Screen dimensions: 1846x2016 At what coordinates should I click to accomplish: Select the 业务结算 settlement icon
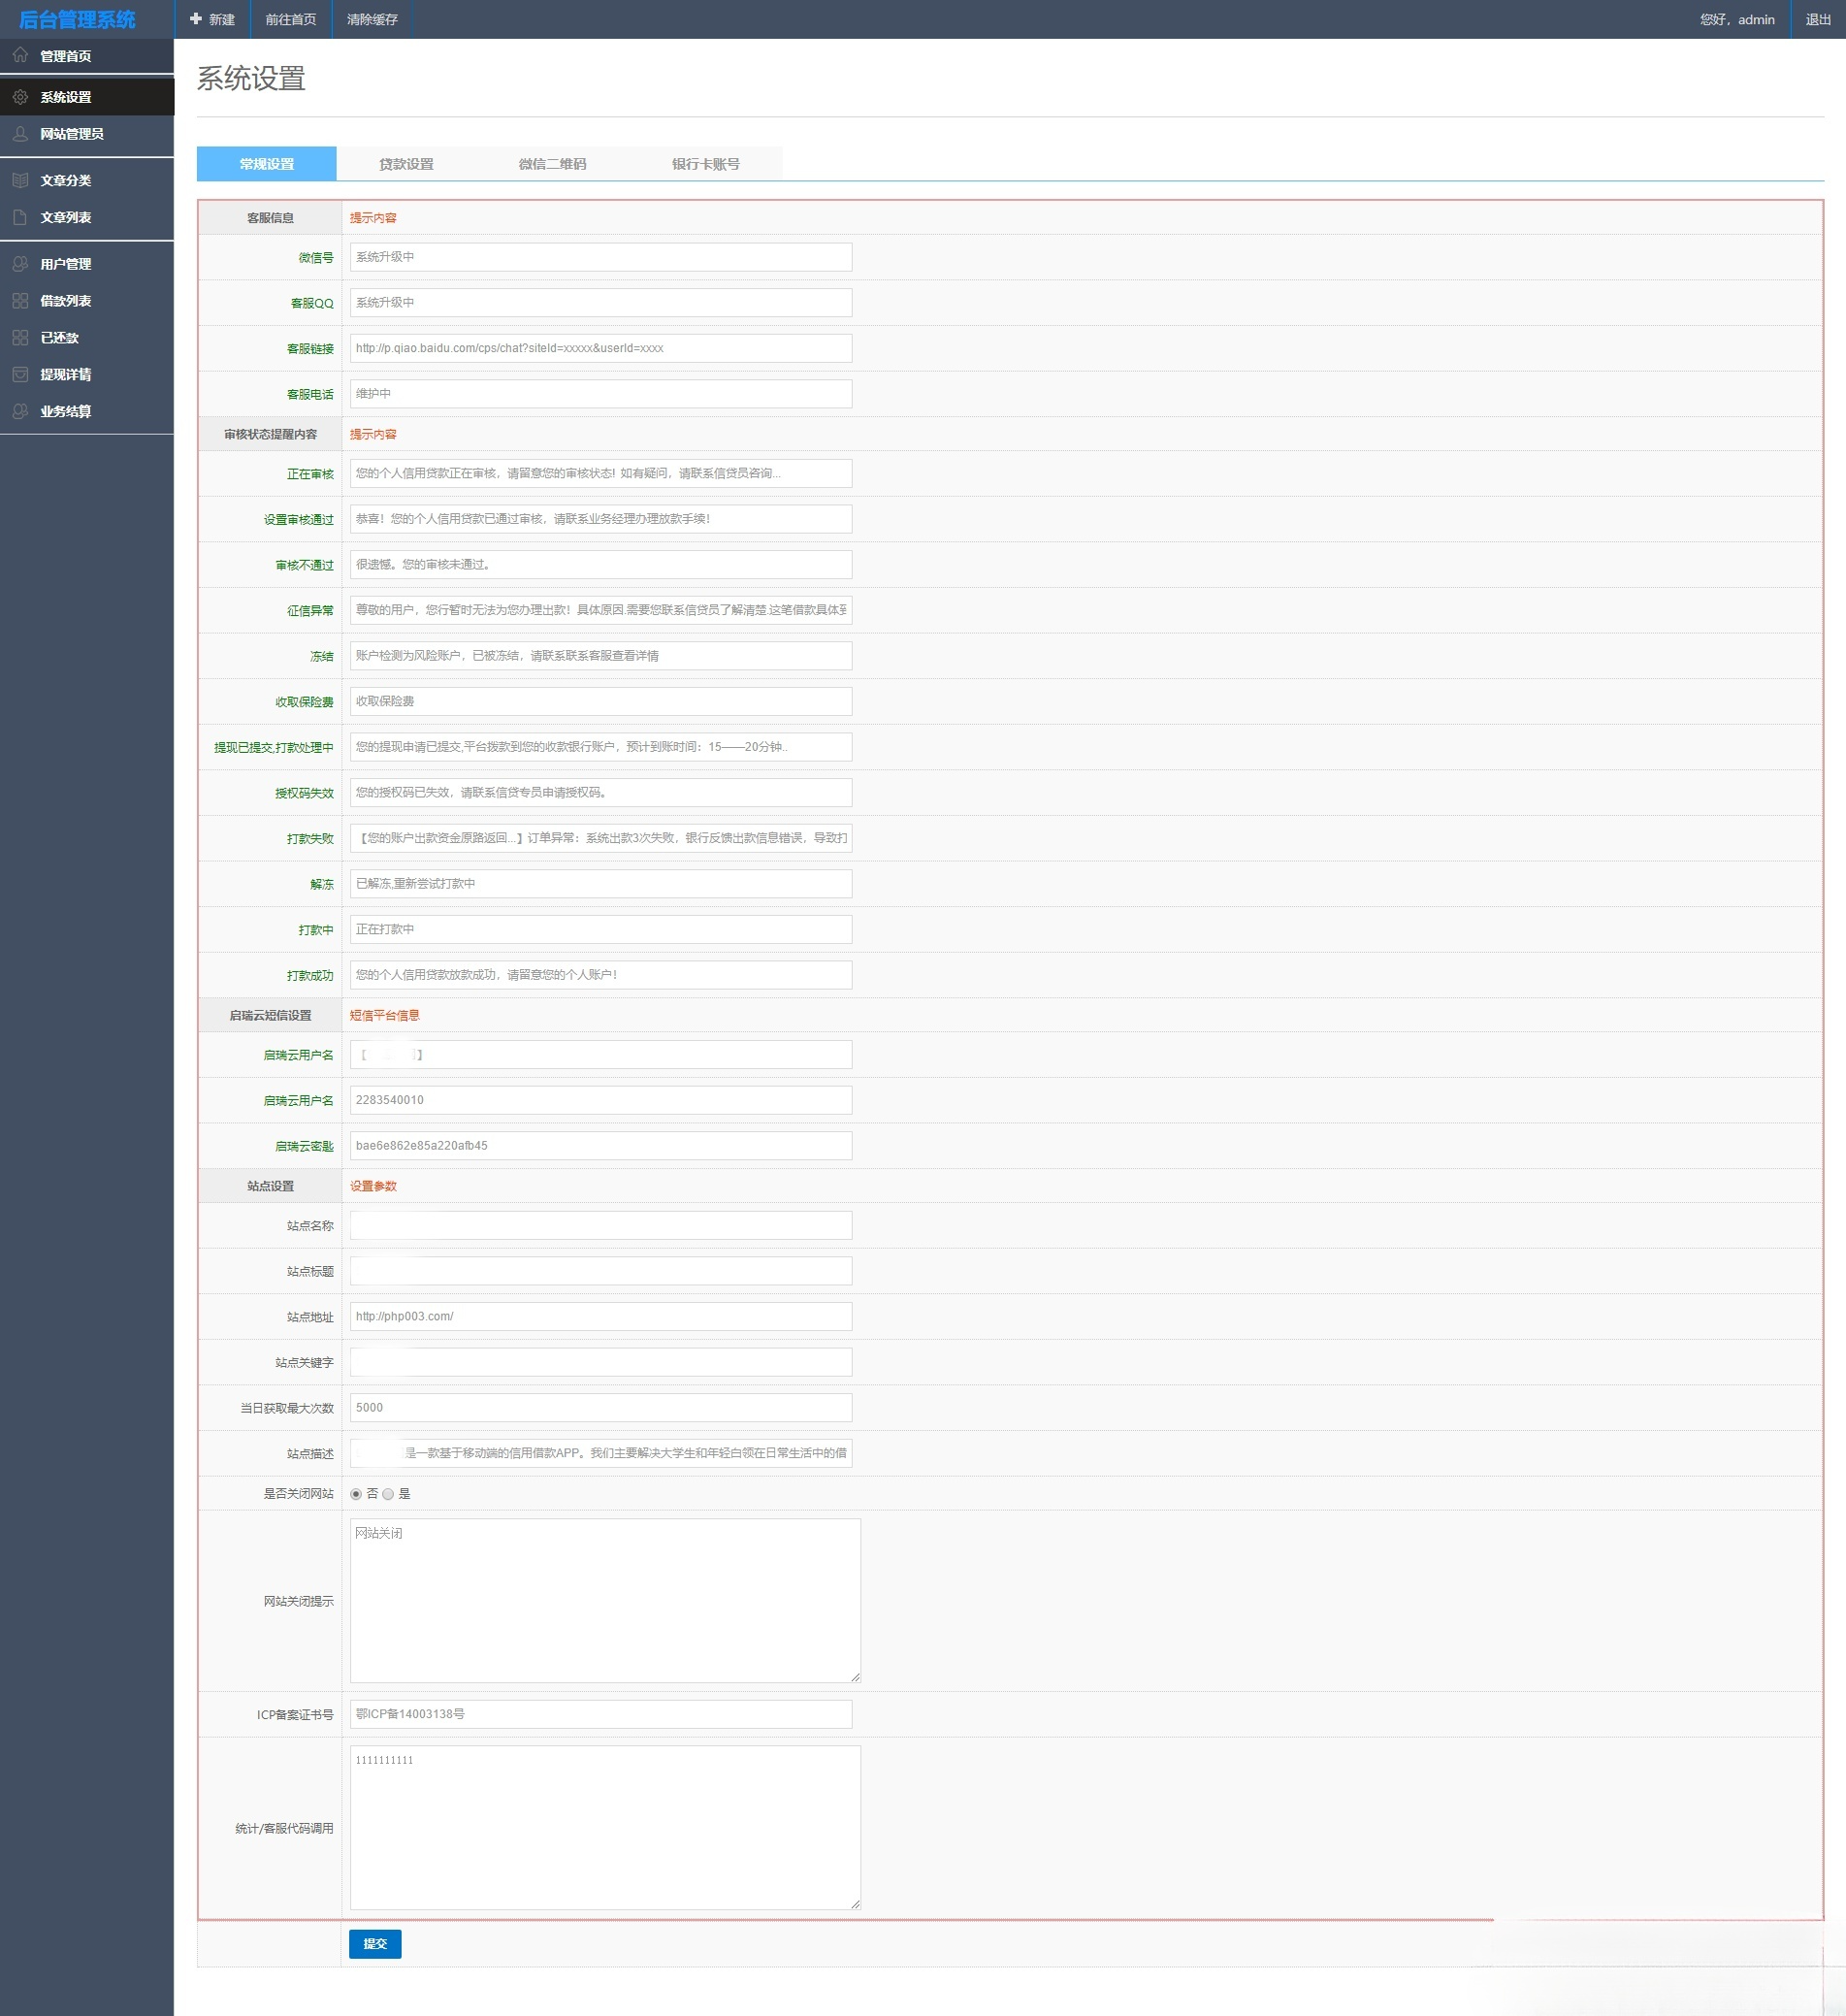(x=20, y=410)
